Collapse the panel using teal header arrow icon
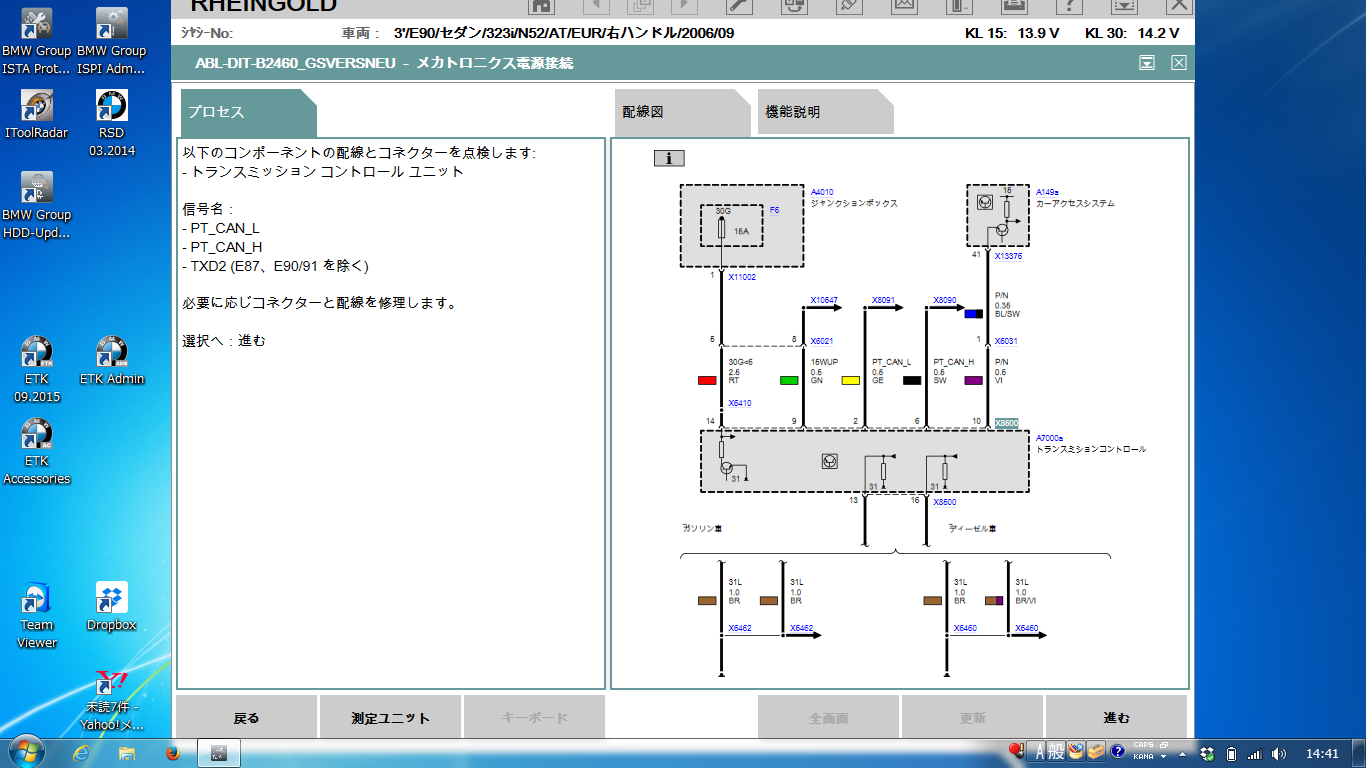The width and height of the screenshot is (1366, 768). [x=1147, y=63]
